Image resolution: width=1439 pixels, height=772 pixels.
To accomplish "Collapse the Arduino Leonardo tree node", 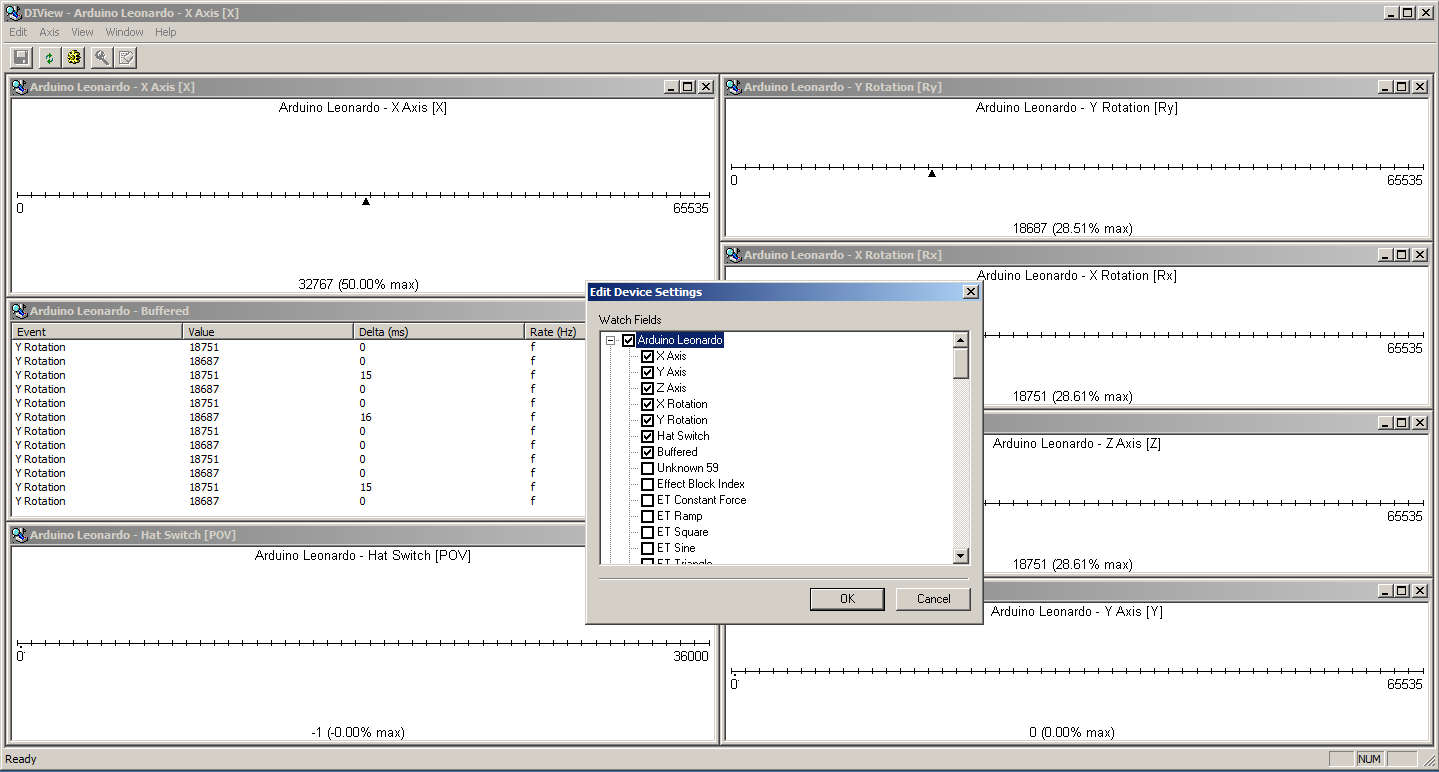I will coord(610,340).
